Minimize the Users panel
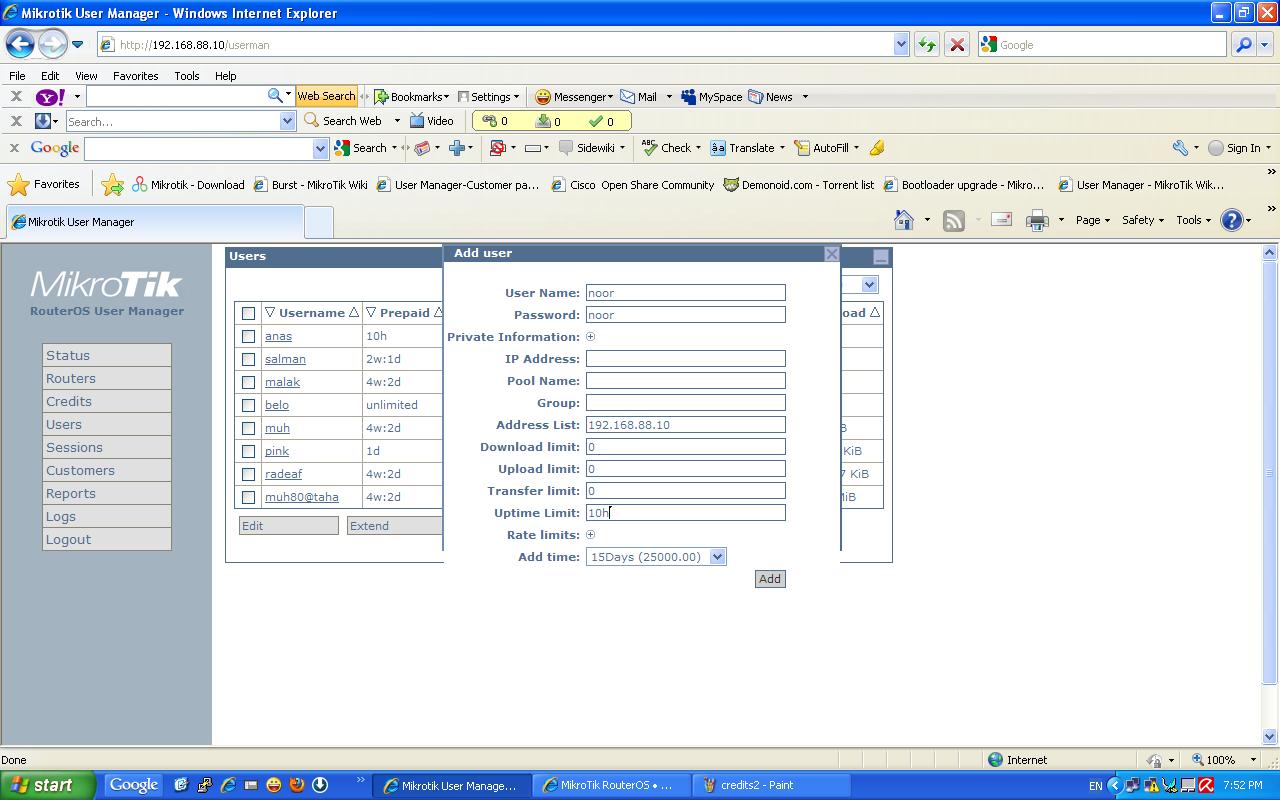The image size is (1280, 800). click(x=881, y=257)
